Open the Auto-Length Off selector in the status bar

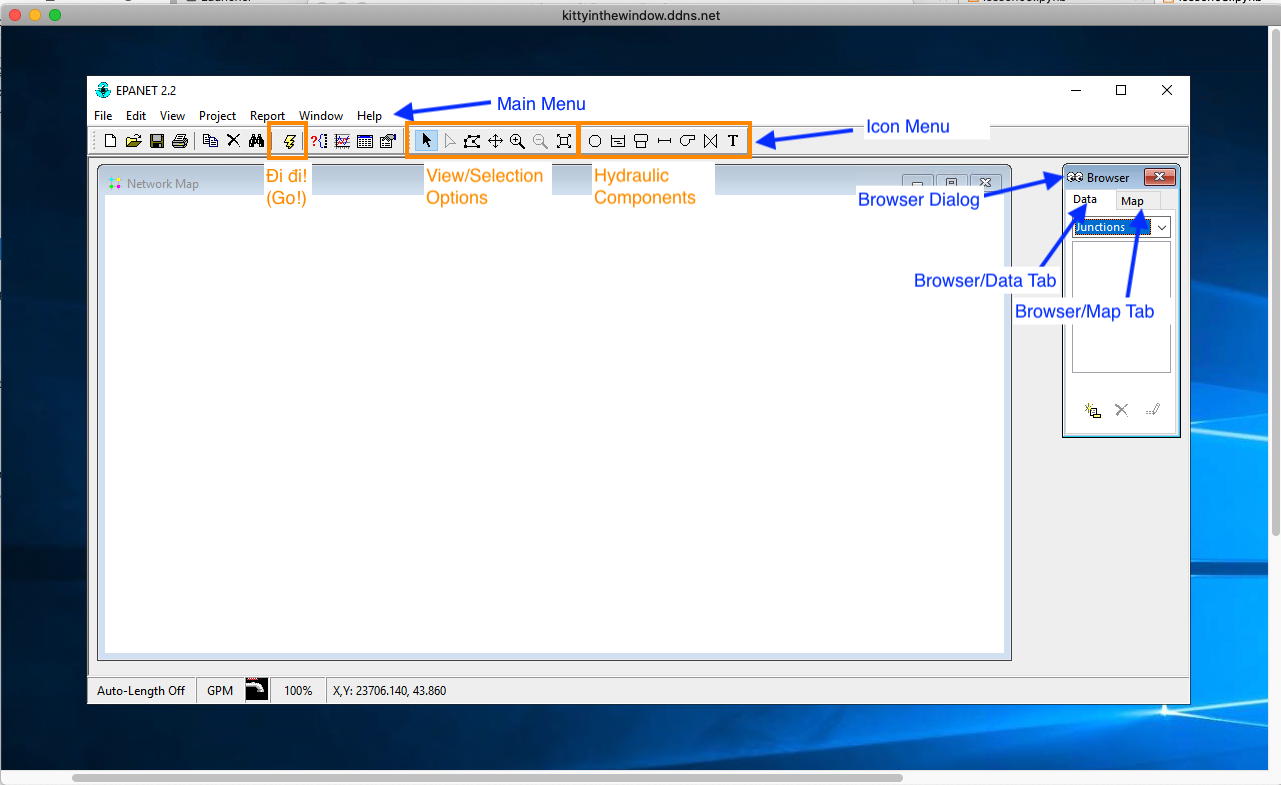(x=141, y=690)
